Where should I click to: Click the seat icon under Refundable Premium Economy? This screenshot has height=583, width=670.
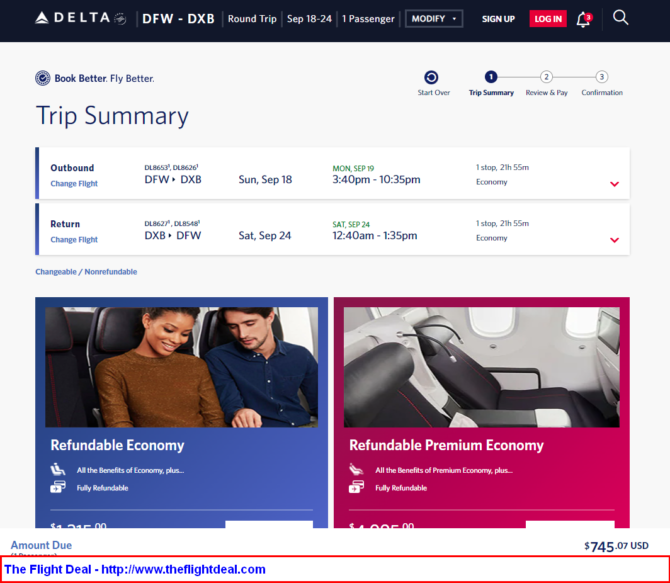356,469
